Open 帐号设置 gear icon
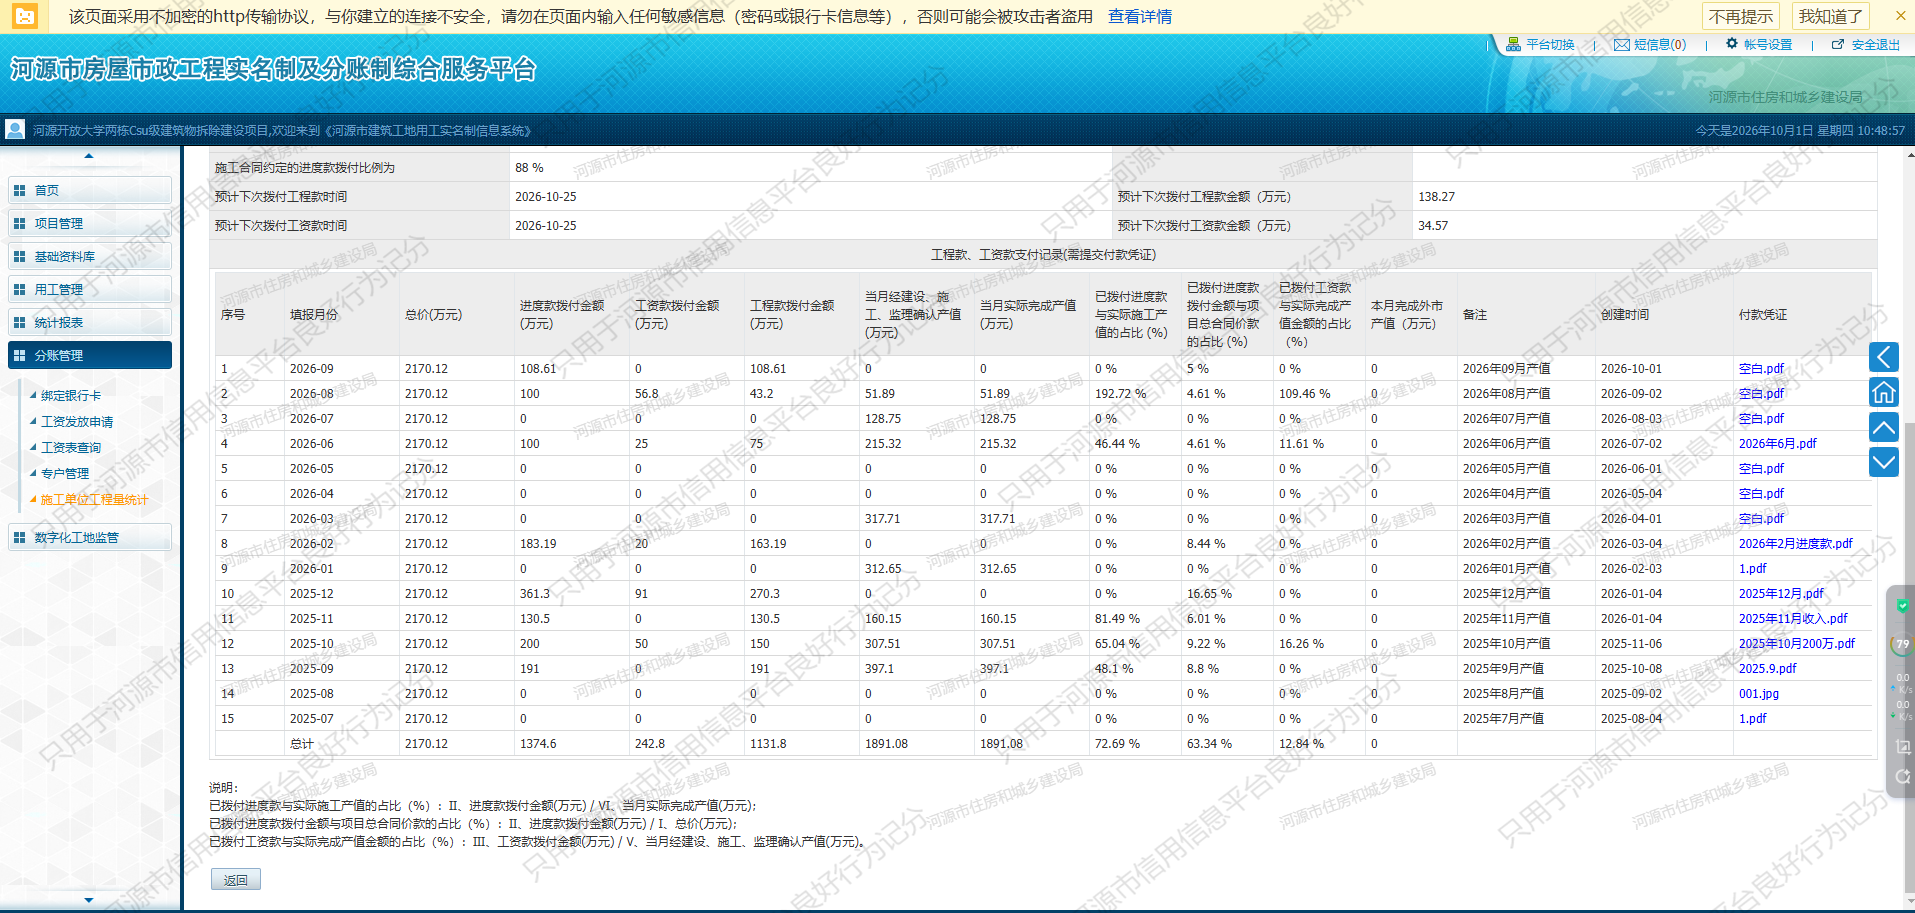1915x913 pixels. click(1732, 43)
